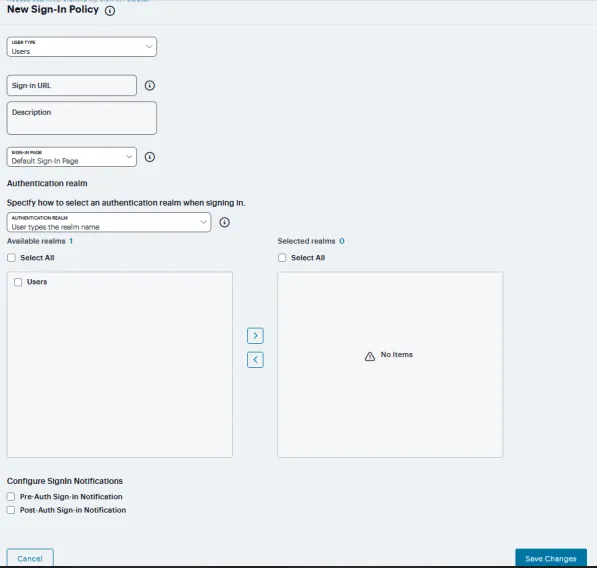Click the Description text area
597x568 pixels.
pos(81,118)
